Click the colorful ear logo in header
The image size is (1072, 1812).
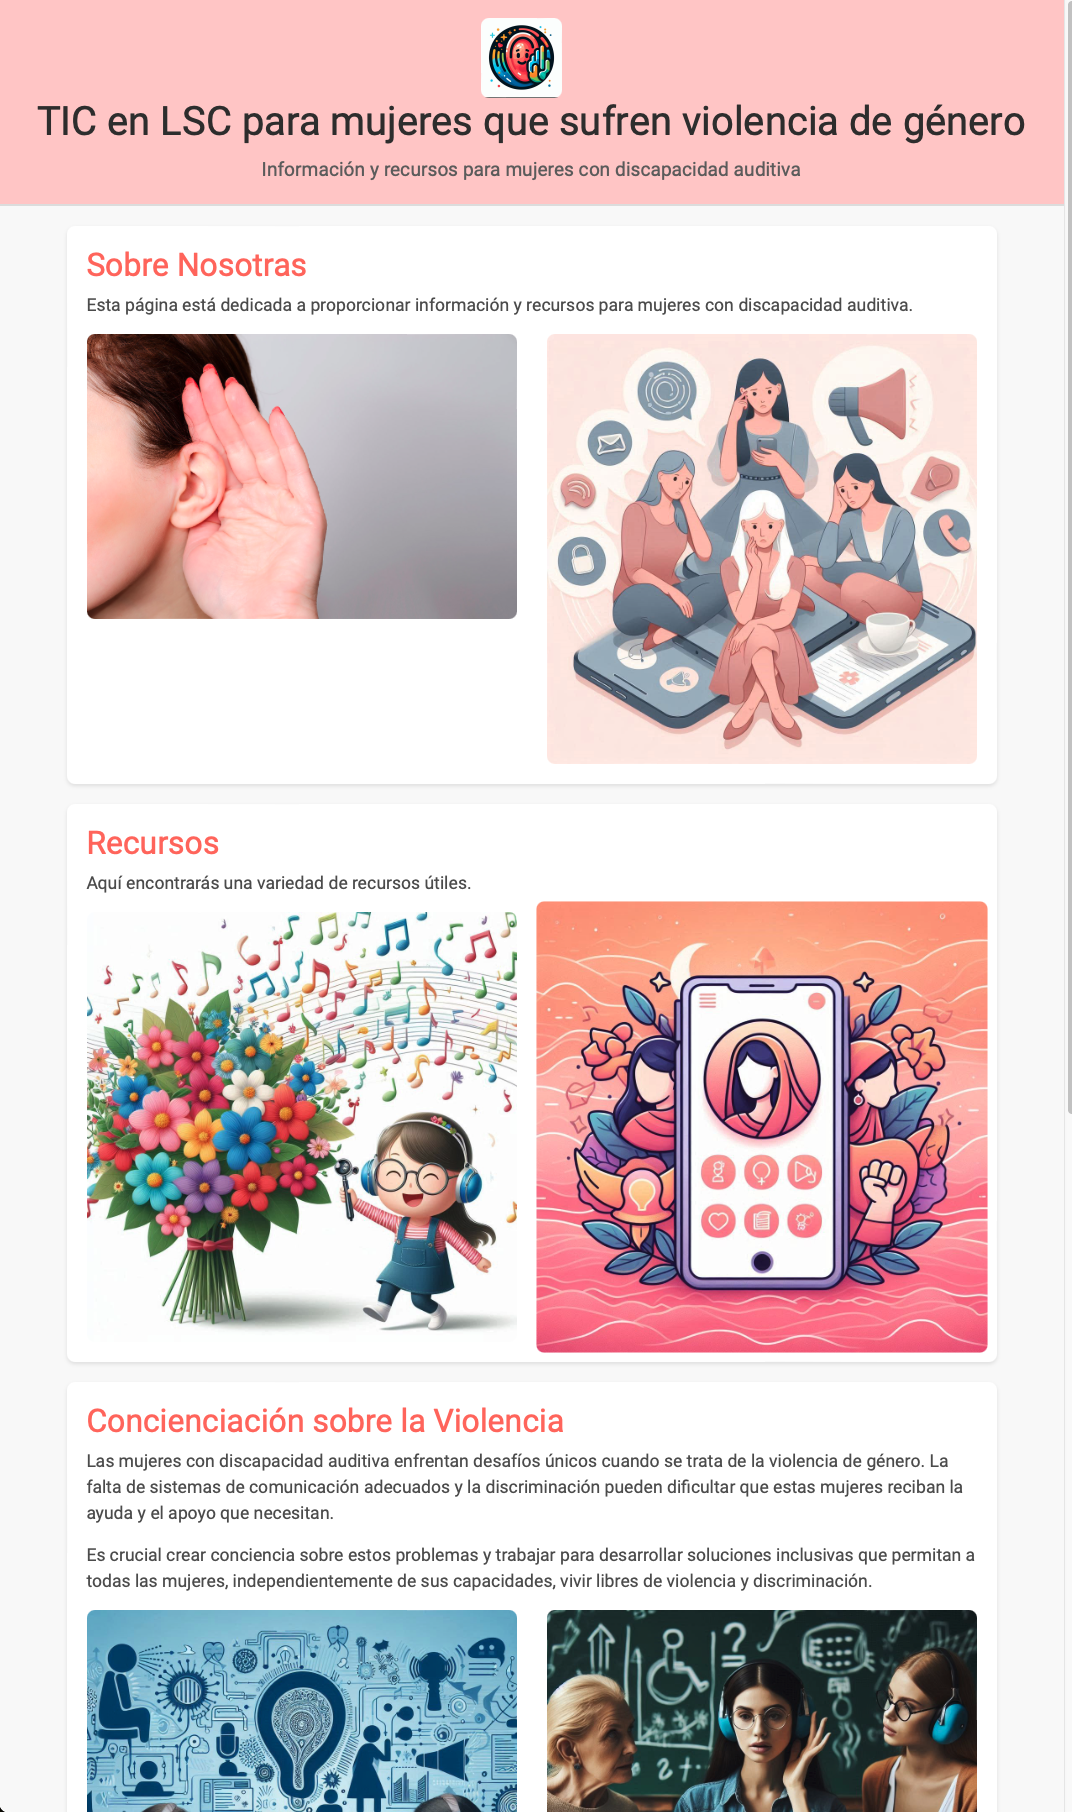click(521, 58)
